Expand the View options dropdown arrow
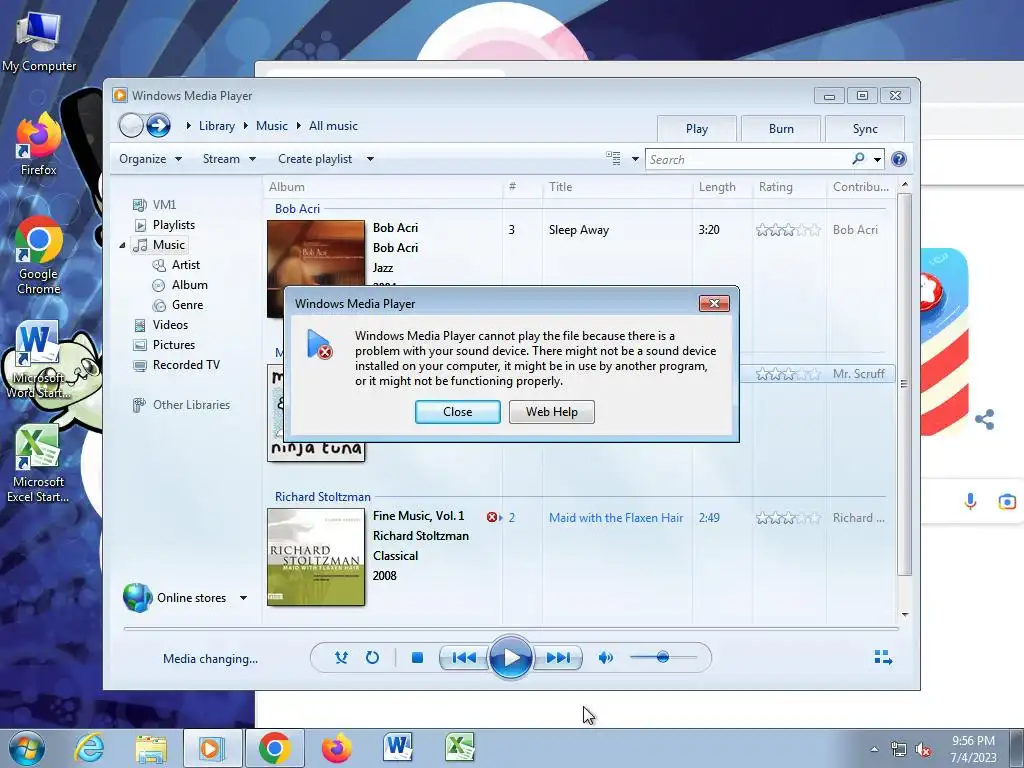This screenshot has height=768, width=1024. click(x=635, y=159)
